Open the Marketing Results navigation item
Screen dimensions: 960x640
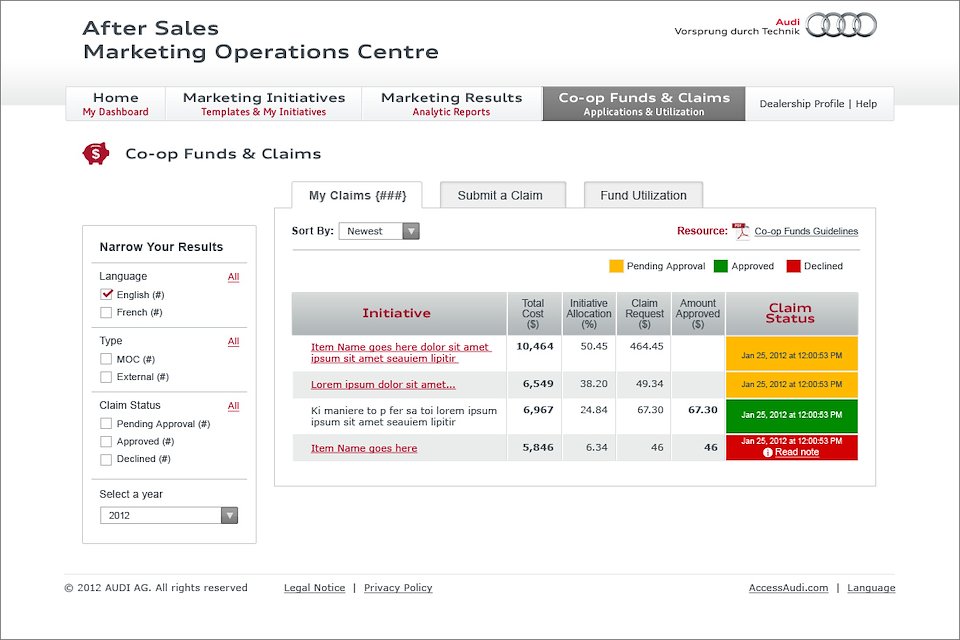pos(451,104)
